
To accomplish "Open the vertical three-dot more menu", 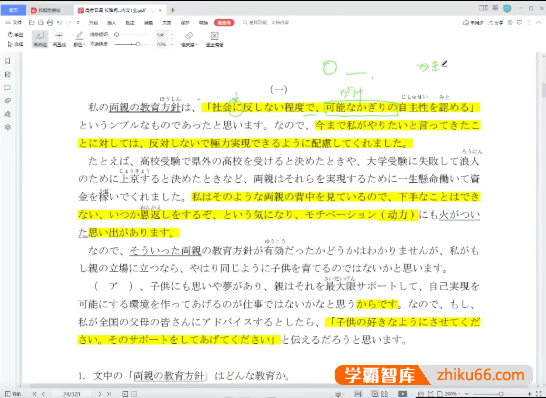I will click(529, 23).
